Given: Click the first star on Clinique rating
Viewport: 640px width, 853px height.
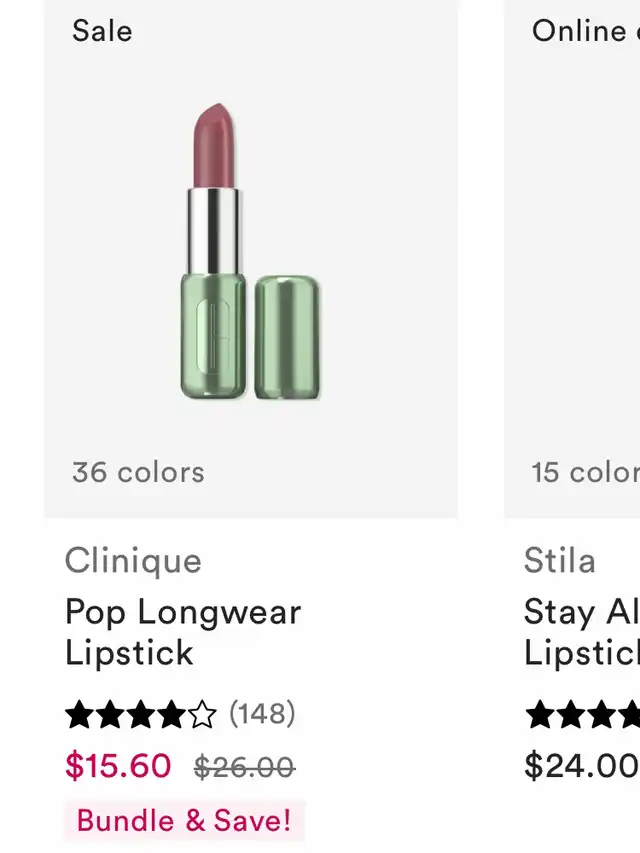Looking at the screenshot, I should pos(79,714).
